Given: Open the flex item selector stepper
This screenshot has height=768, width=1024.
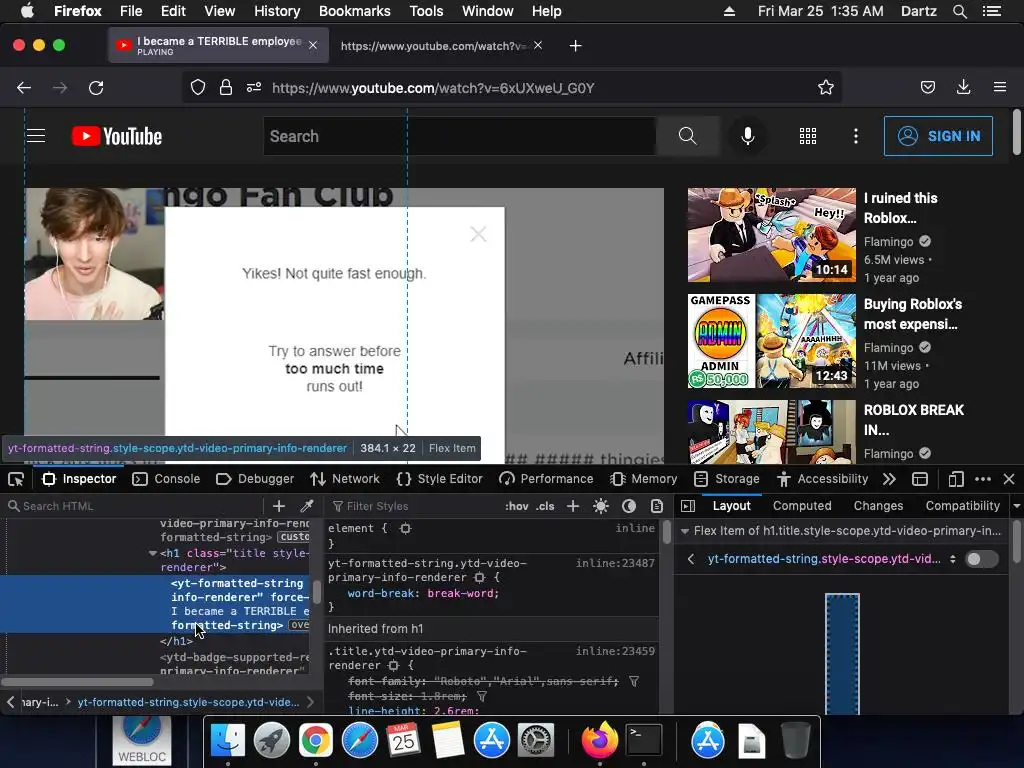Looking at the screenshot, I should (953, 559).
